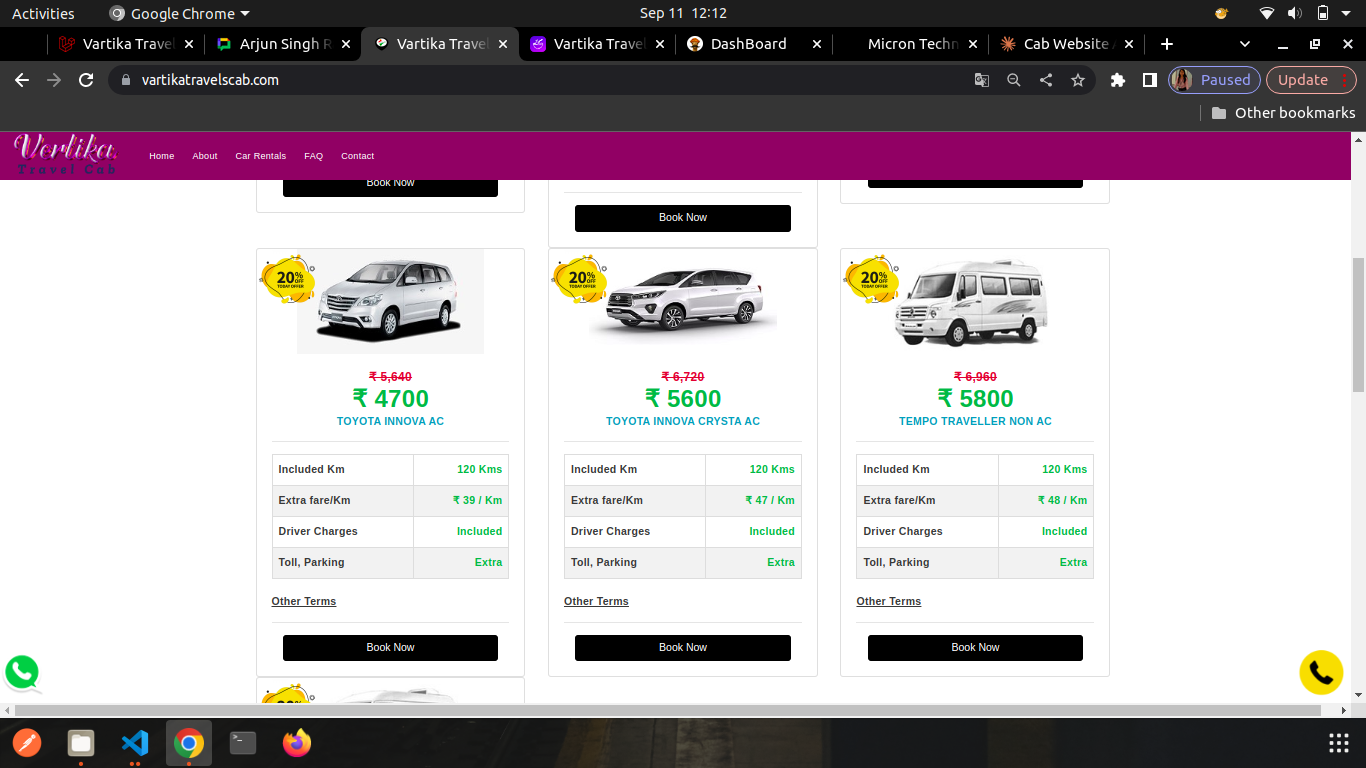View Other Terms for Tempo Traveller
The width and height of the screenshot is (1366, 768).
(888, 601)
